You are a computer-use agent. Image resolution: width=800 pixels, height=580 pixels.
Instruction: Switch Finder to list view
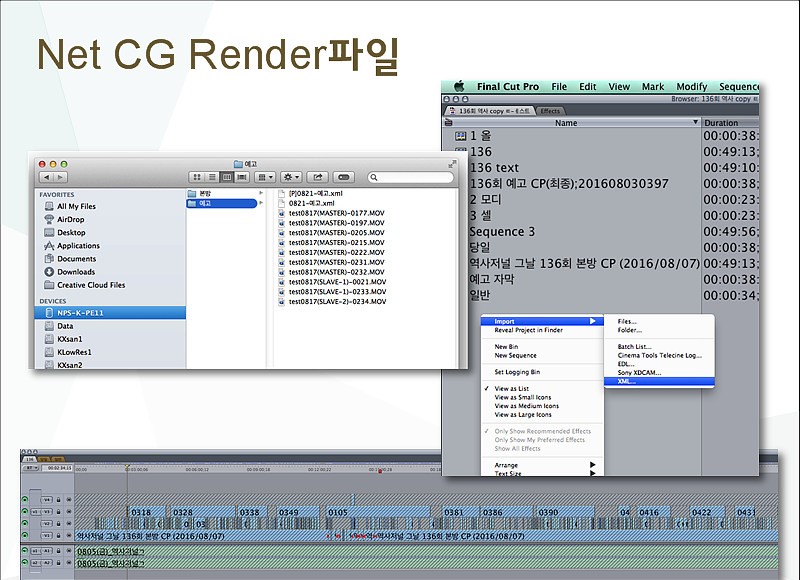(212, 177)
